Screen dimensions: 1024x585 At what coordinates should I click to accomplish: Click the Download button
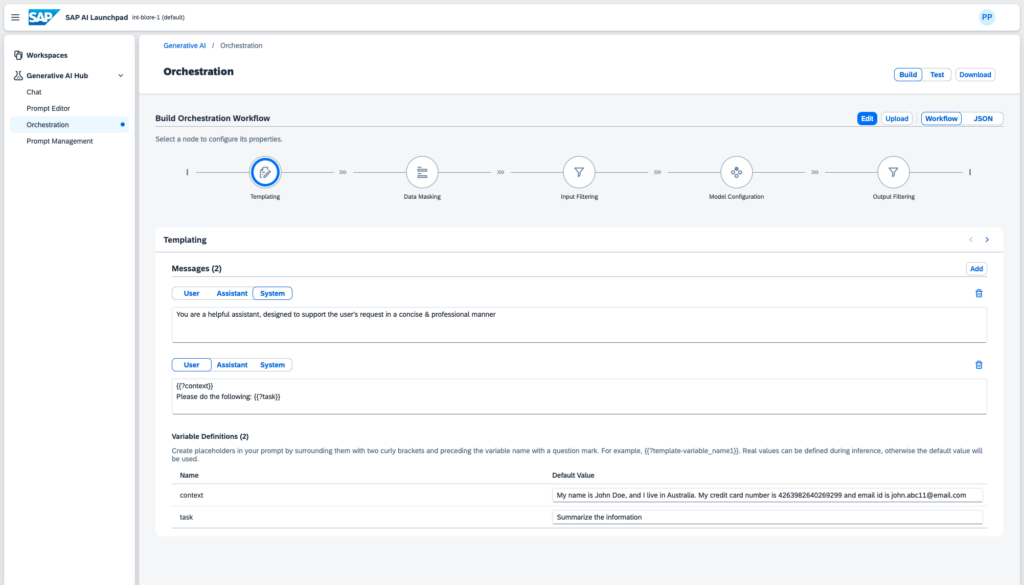(x=975, y=74)
